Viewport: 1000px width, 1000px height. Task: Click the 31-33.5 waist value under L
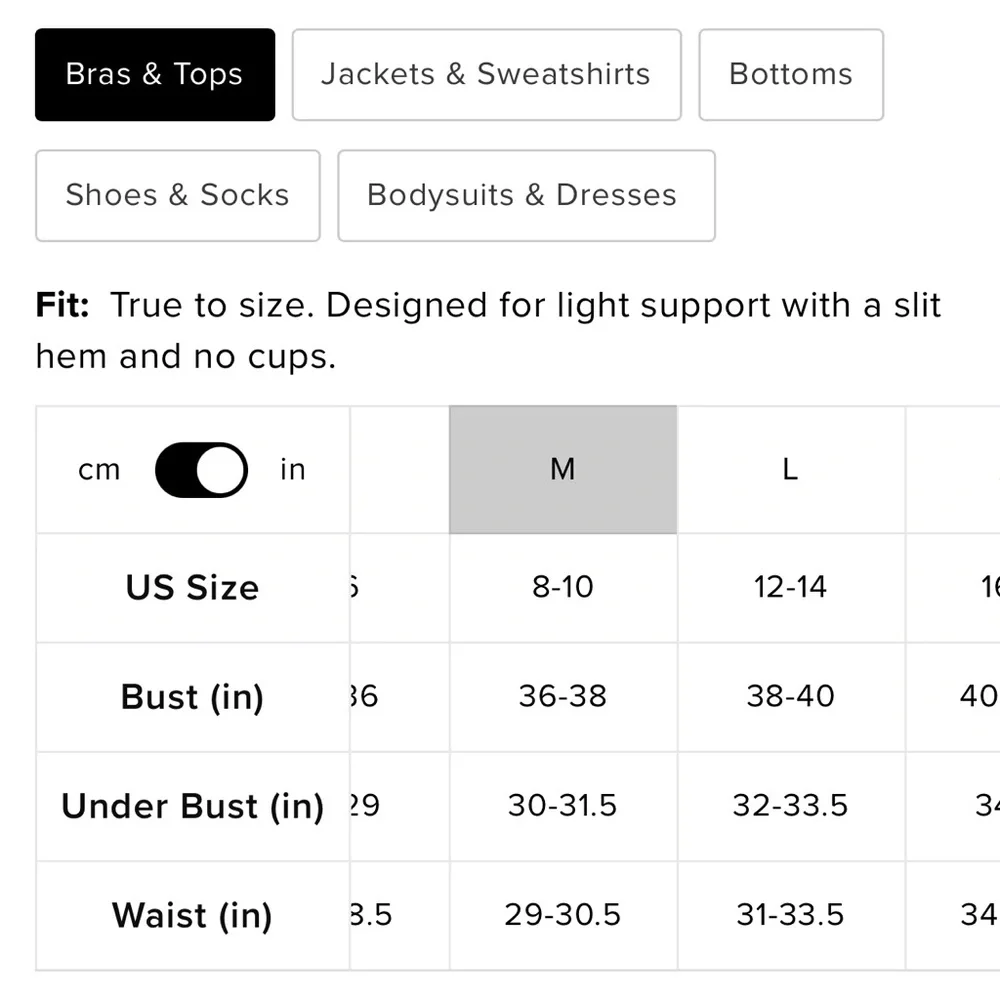pos(790,915)
